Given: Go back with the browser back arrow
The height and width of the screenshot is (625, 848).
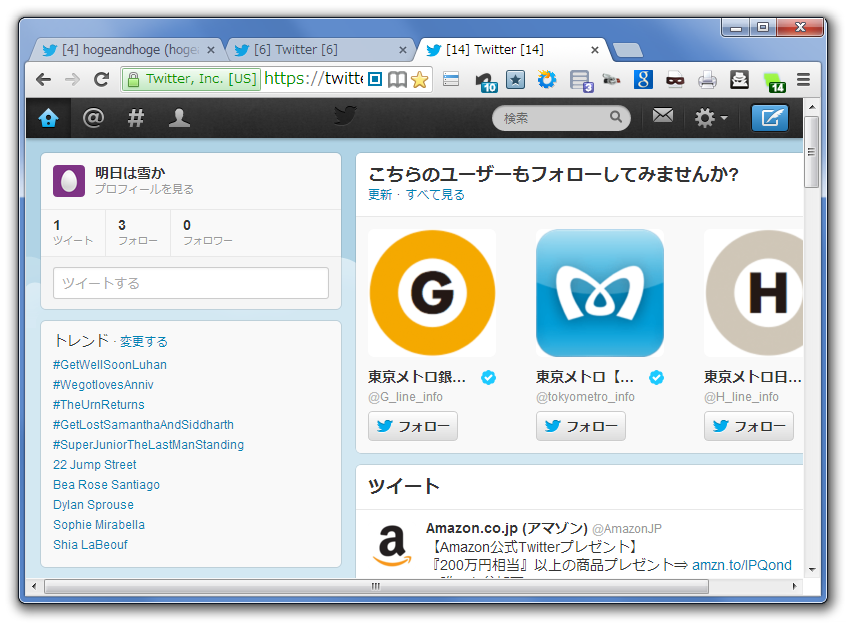Looking at the screenshot, I should (43, 79).
